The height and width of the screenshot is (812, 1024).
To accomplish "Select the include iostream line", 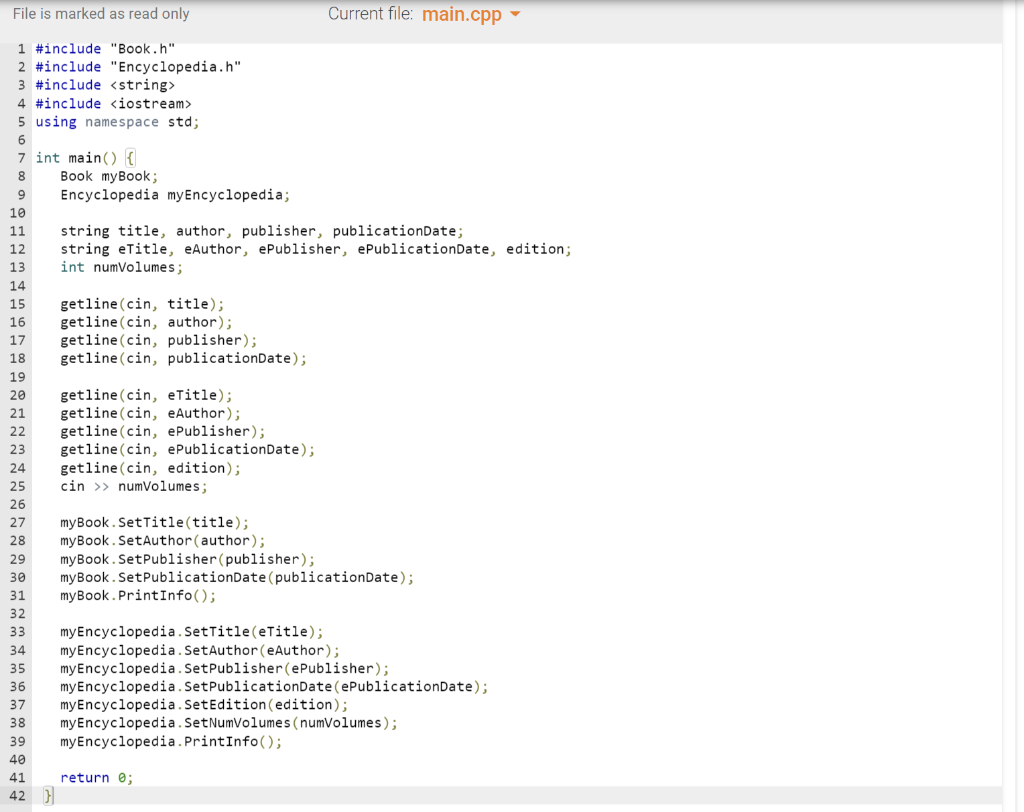I will point(110,103).
